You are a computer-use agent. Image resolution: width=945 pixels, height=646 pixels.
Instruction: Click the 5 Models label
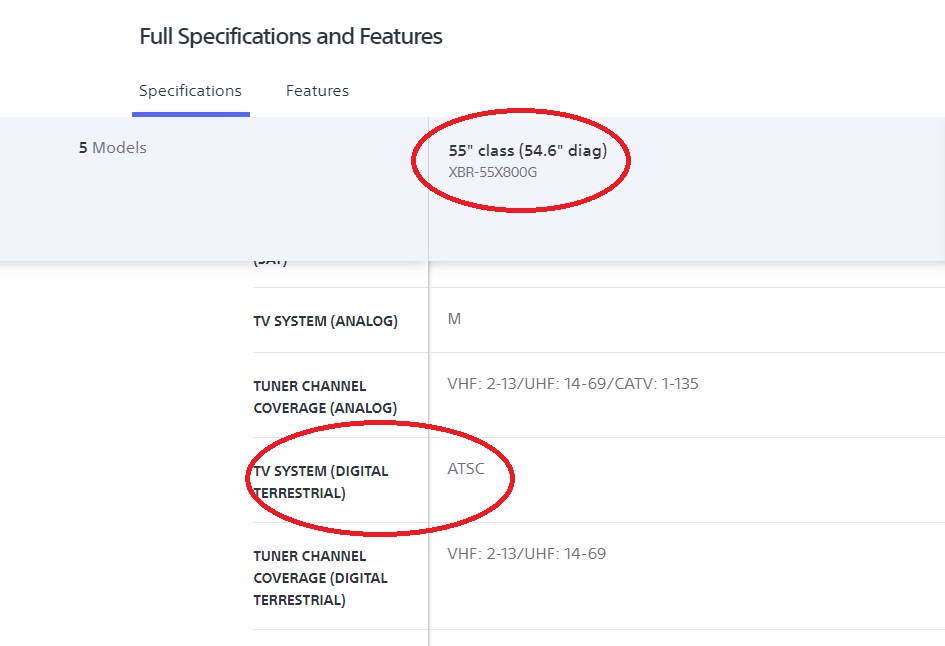click(112, 148)
